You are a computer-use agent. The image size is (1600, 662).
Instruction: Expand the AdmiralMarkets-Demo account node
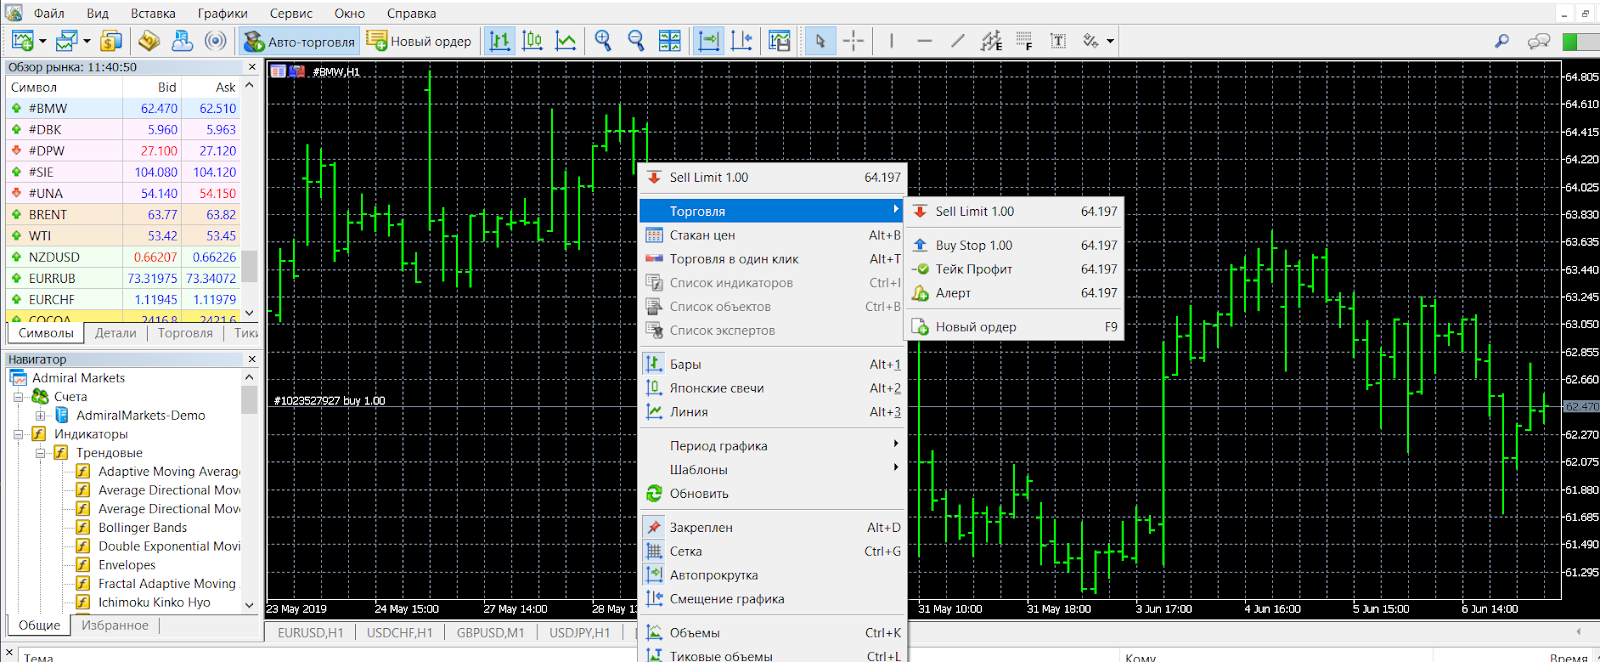pyautogui.click(x=40, y=415)
